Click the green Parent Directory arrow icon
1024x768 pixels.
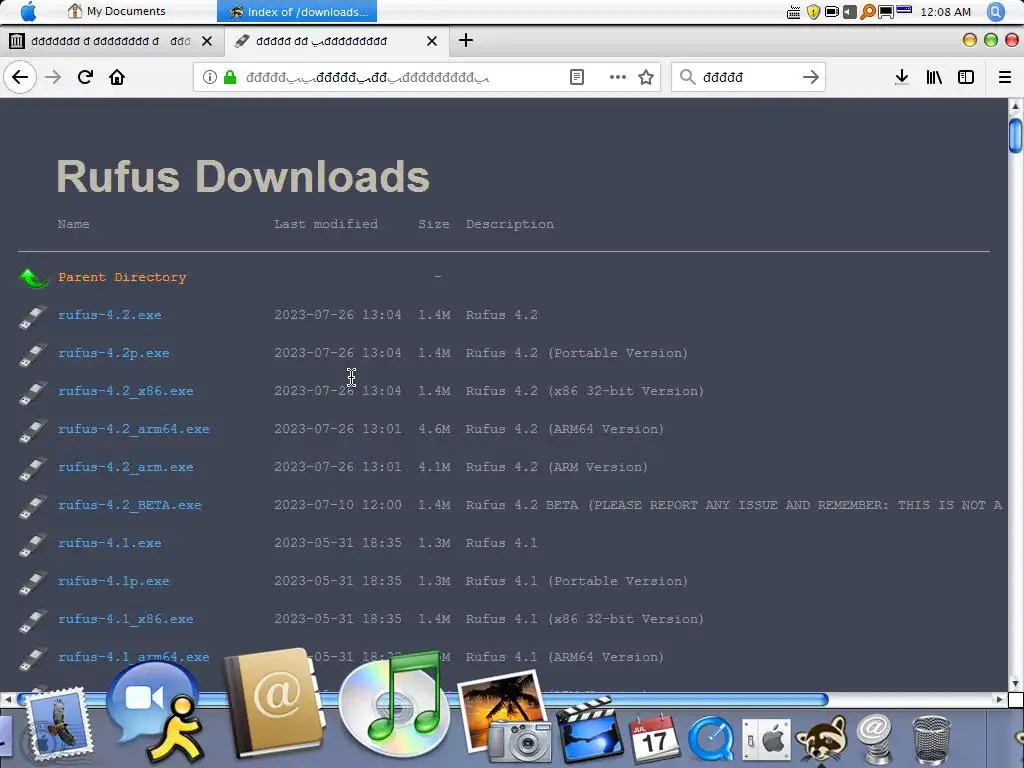[34, 278]
